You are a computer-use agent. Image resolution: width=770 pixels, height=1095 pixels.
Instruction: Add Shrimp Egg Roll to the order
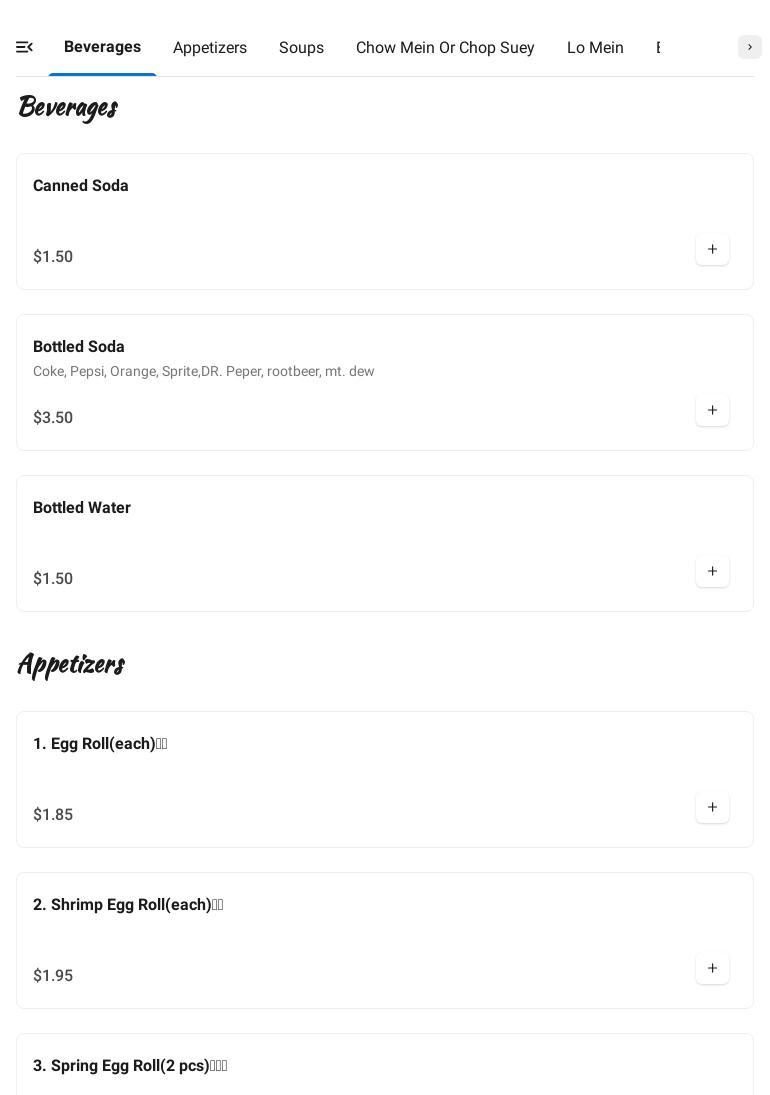point(712,969)
